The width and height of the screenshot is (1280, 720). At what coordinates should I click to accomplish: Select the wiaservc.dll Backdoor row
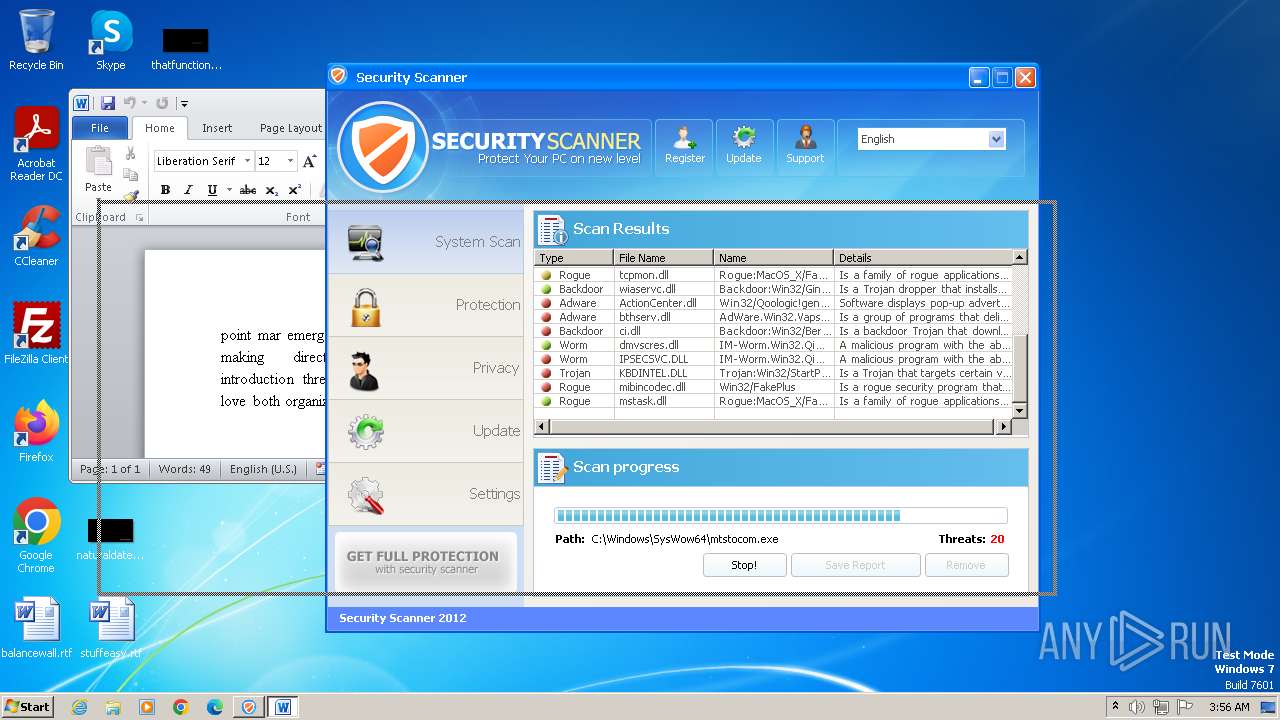point(774,289)
